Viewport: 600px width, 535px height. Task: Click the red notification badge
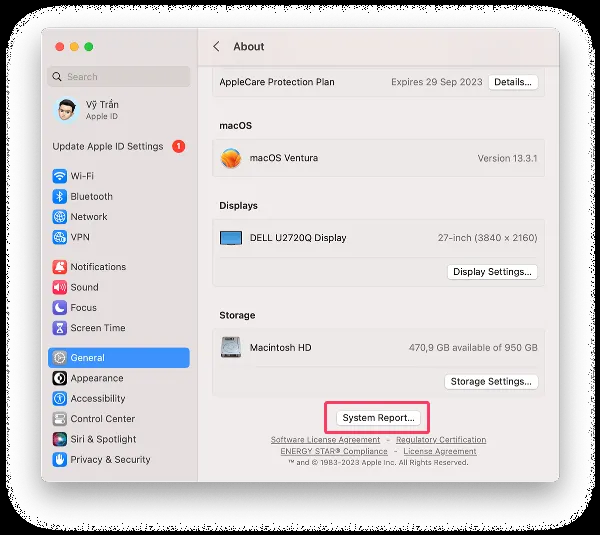[179, 146]
